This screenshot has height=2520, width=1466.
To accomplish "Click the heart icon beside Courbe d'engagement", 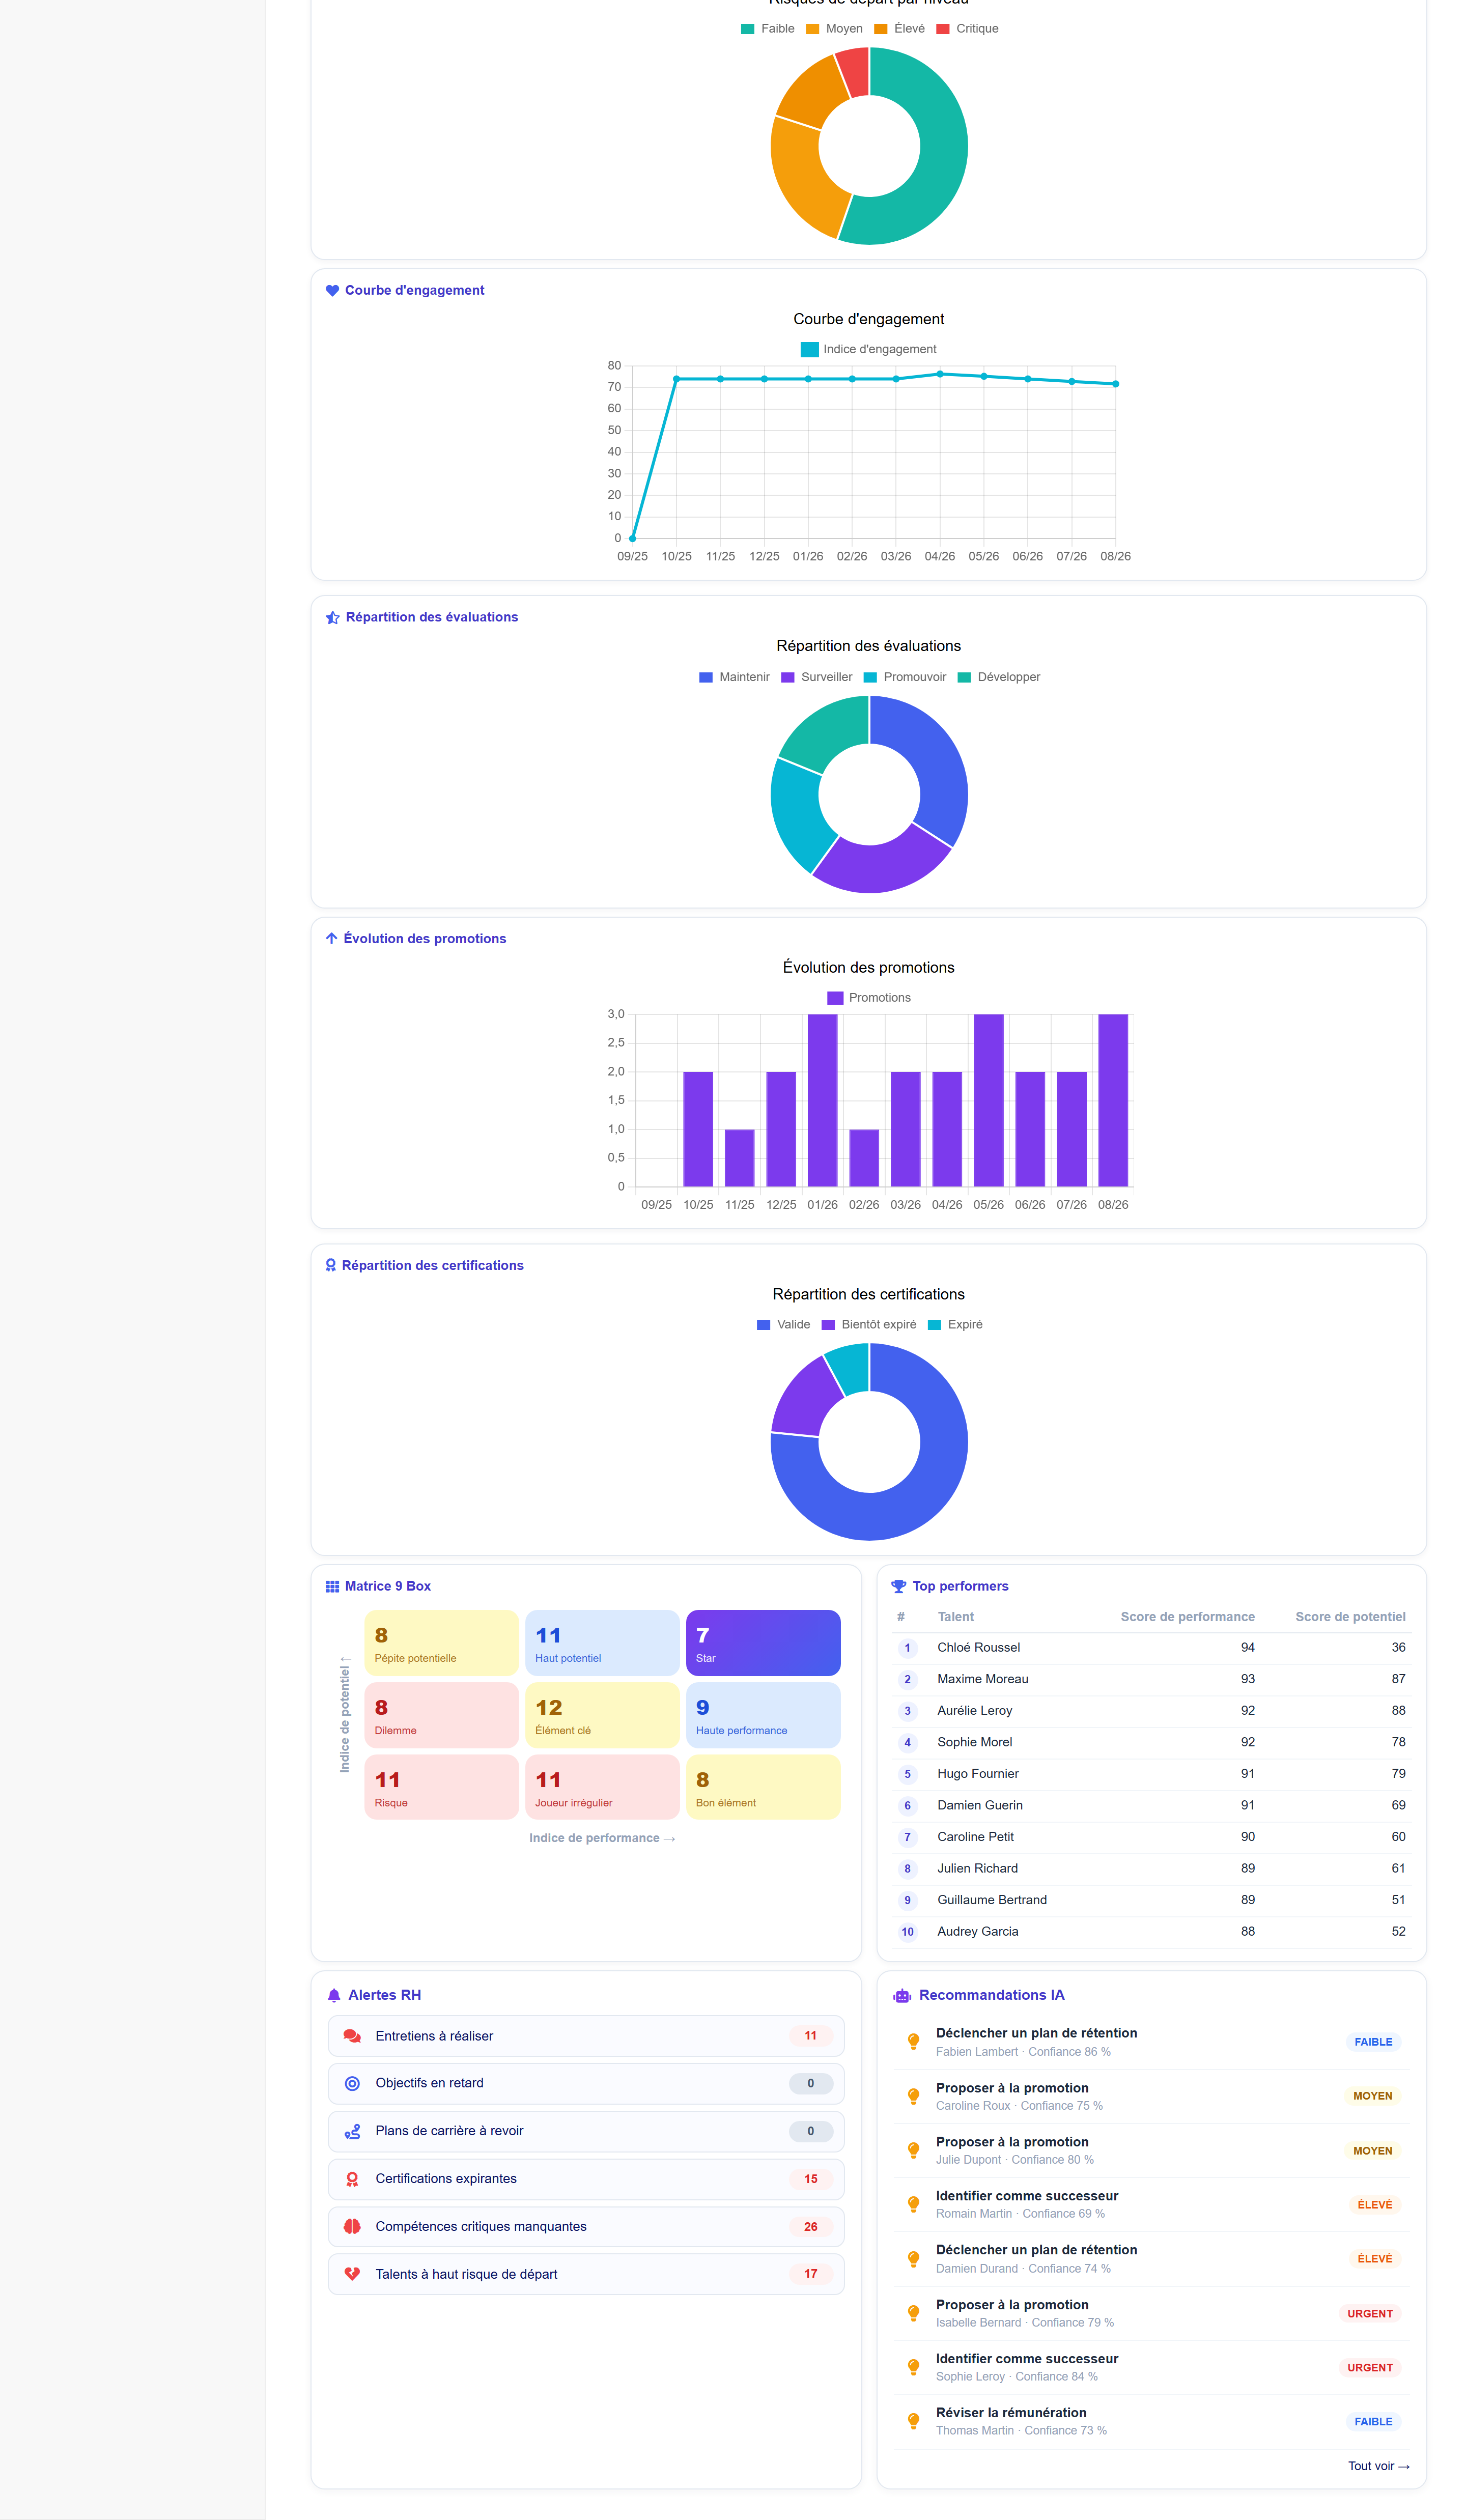I will tap(332, 291).
